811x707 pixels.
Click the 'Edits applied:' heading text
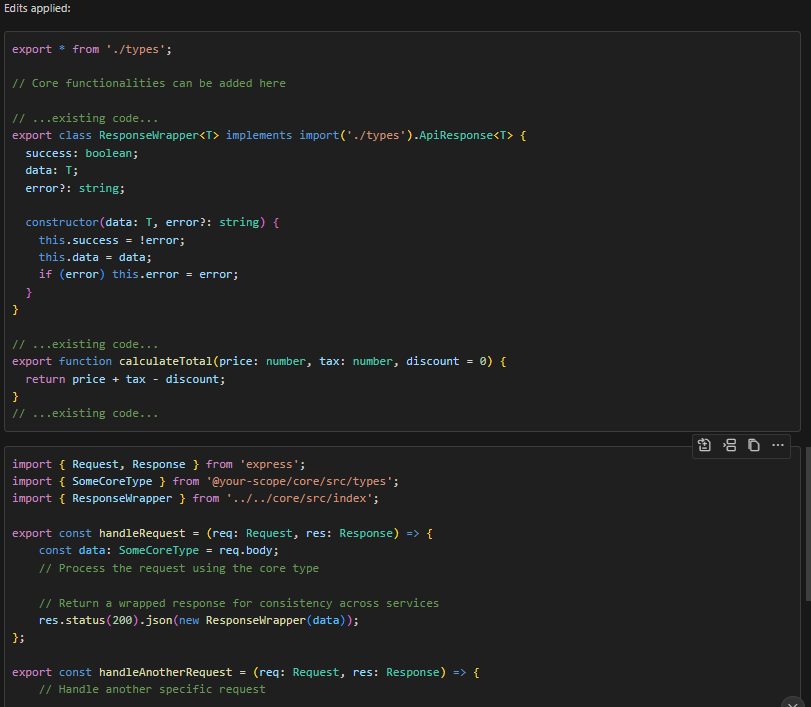tap(37, 8)
